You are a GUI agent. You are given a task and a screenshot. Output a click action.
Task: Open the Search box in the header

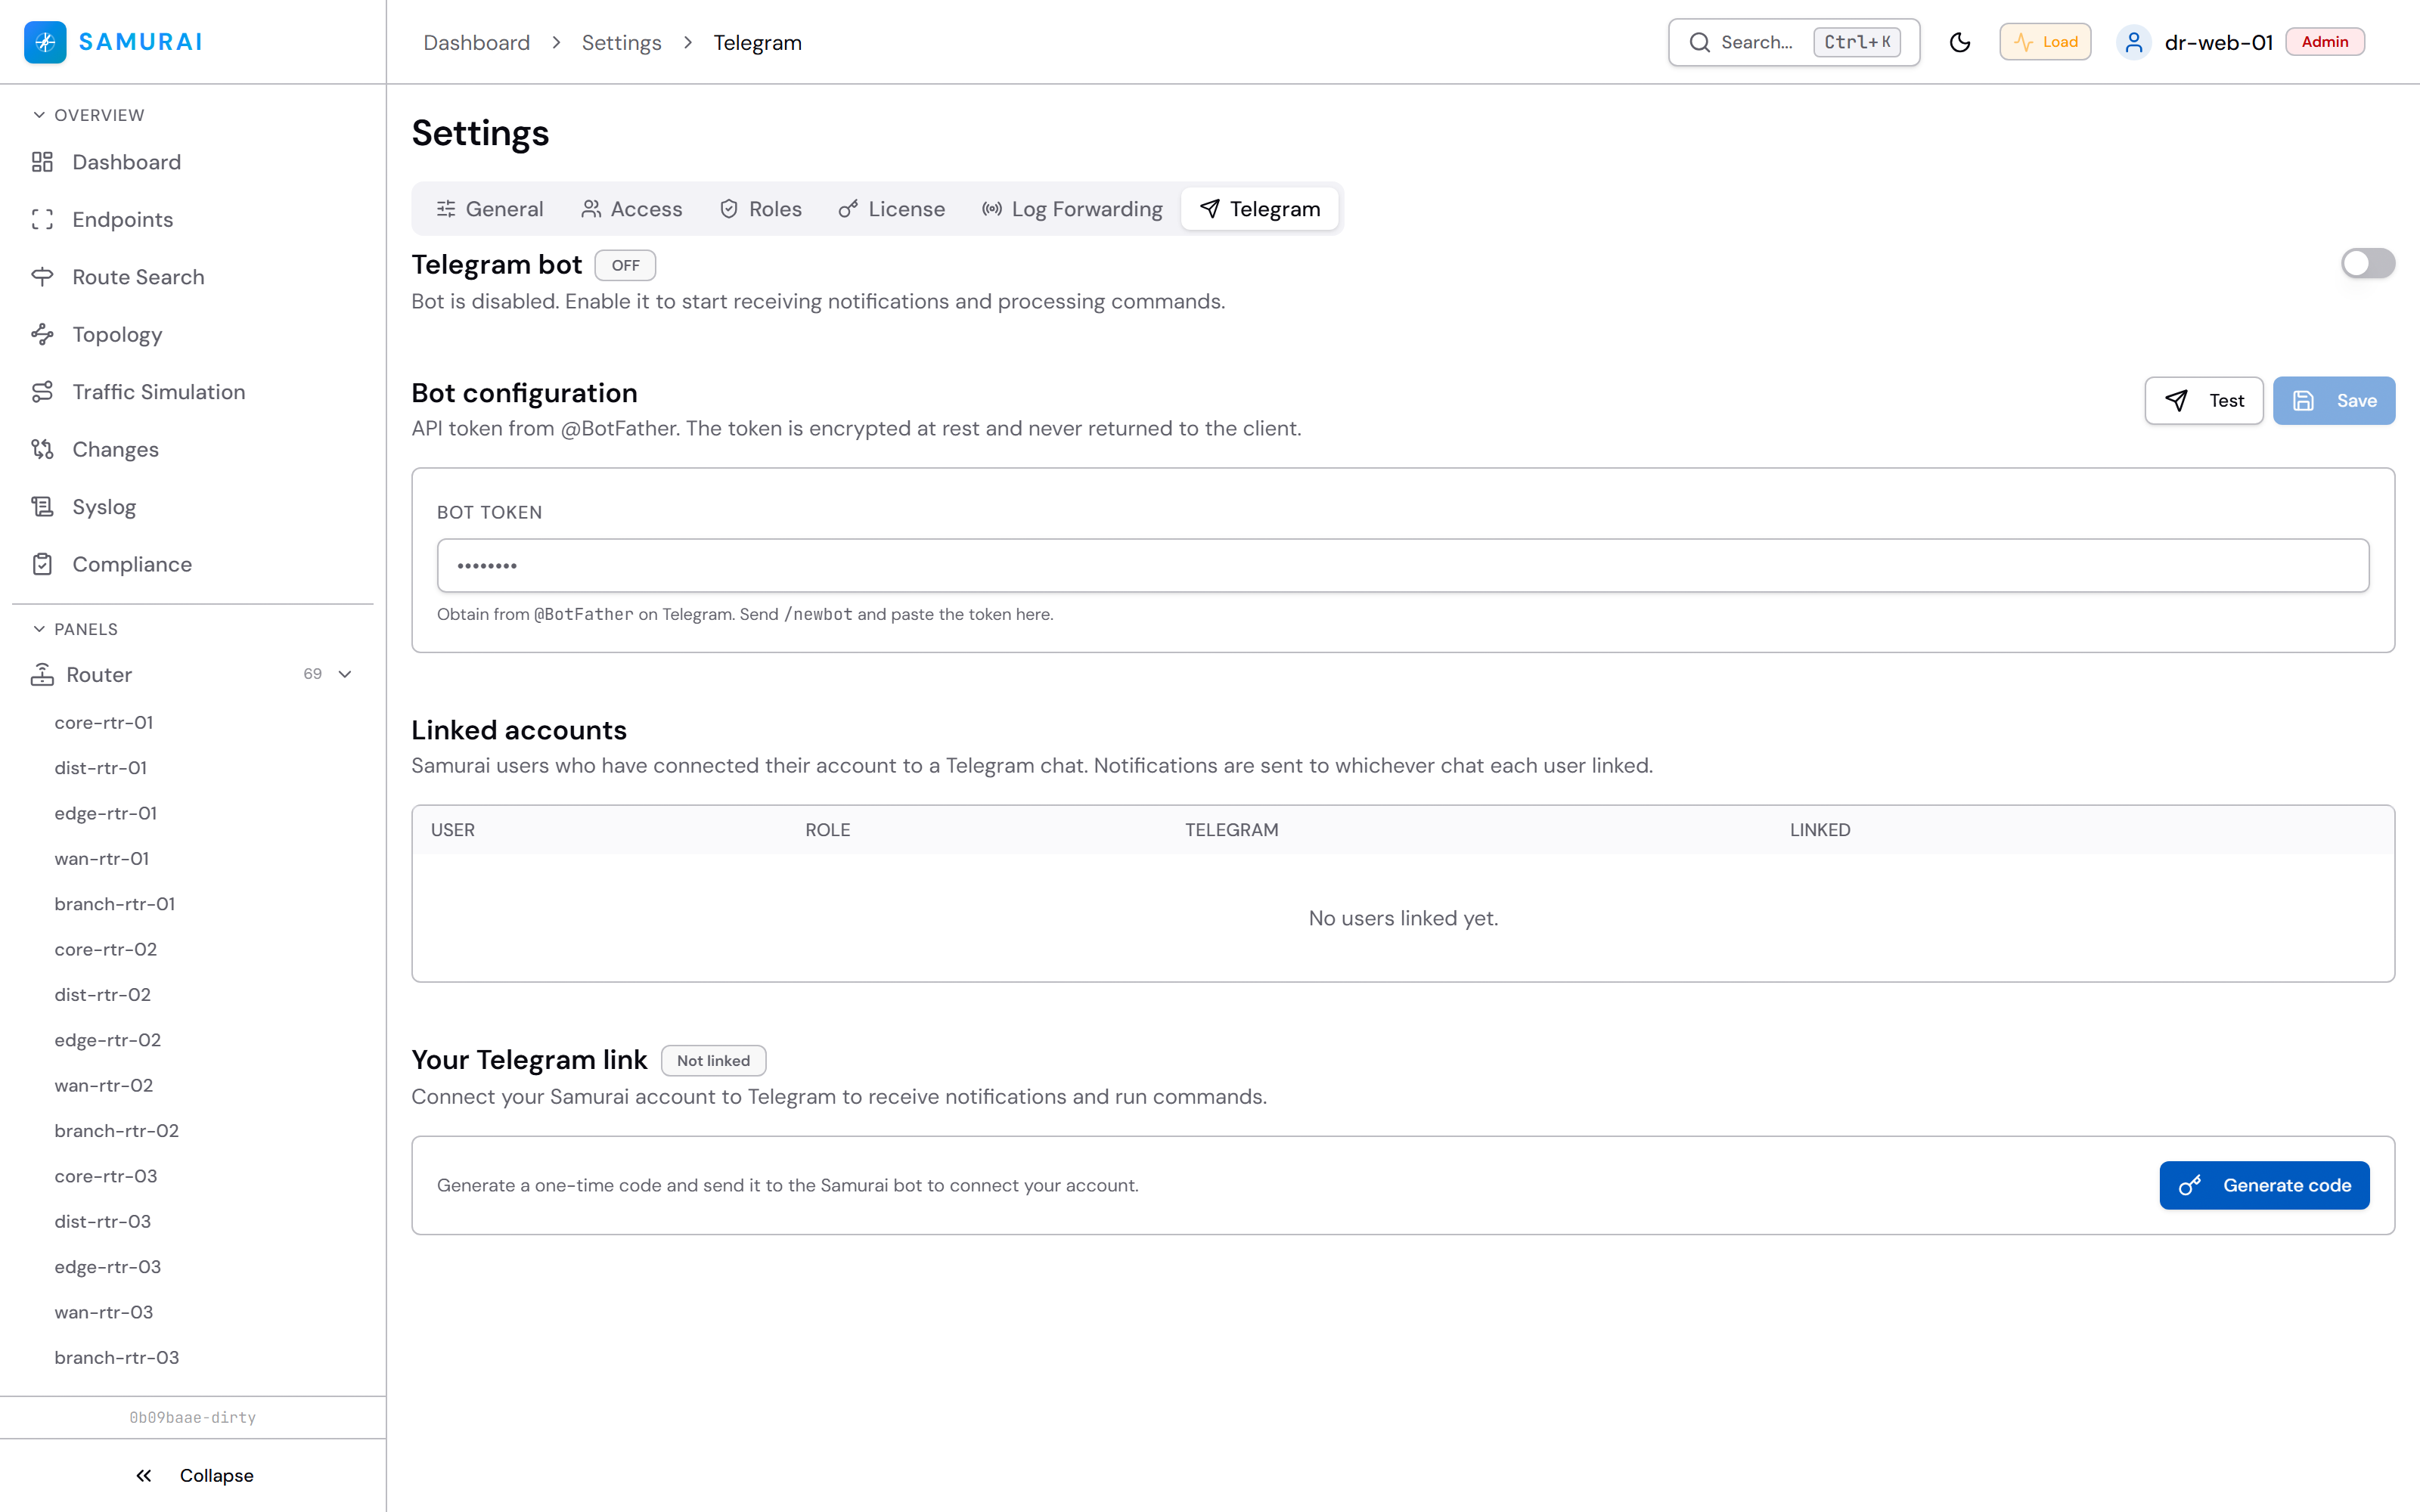[1794, 42]
